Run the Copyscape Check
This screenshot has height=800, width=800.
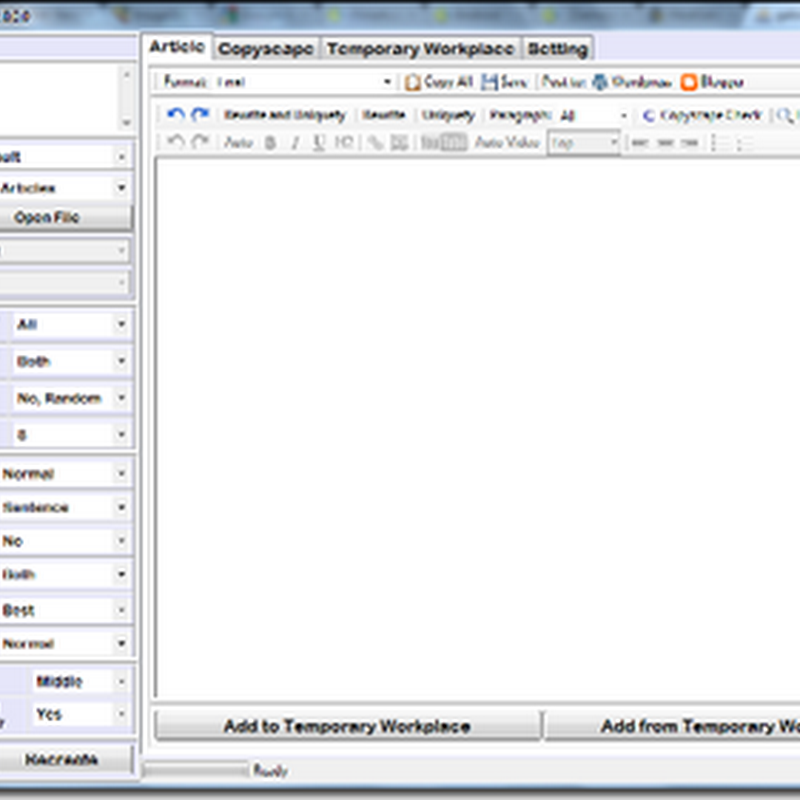tap(702, 115)
